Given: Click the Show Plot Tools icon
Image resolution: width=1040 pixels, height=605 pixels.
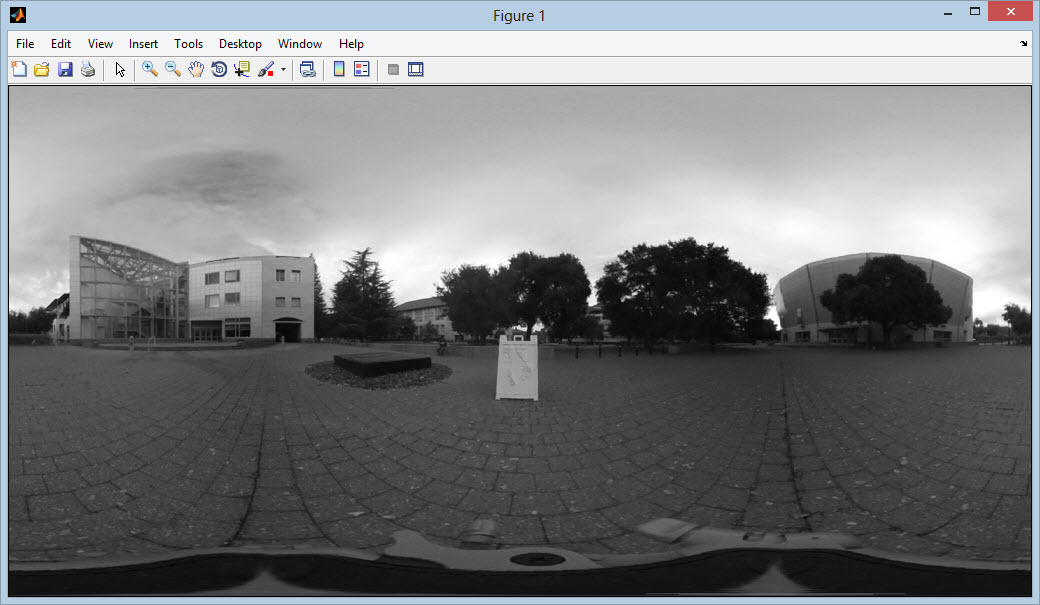Looking at the screenshot, I should click(x=416, y=69).
